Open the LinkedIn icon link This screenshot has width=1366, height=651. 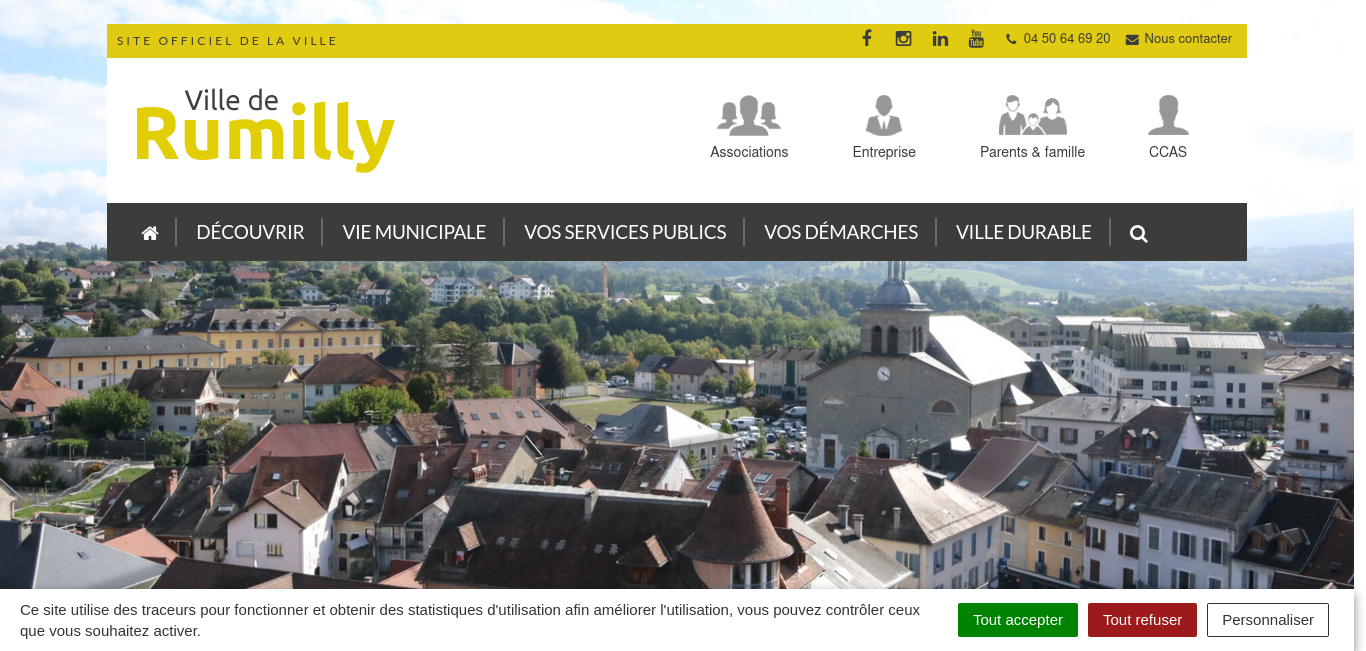coord(940,39)
